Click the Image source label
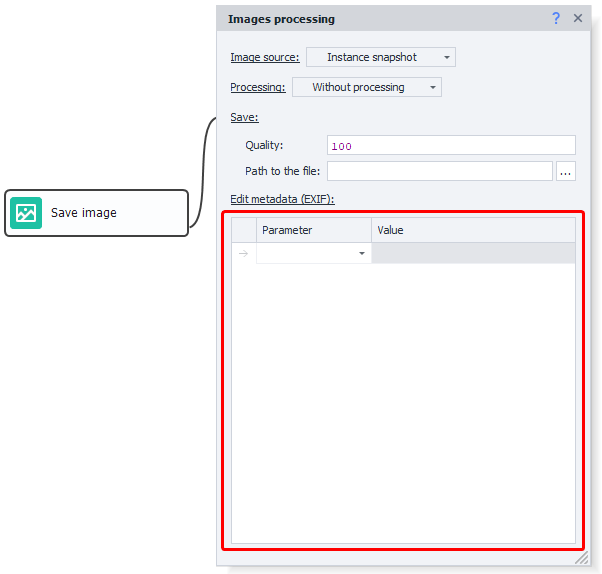 click(x=264, y=57)
